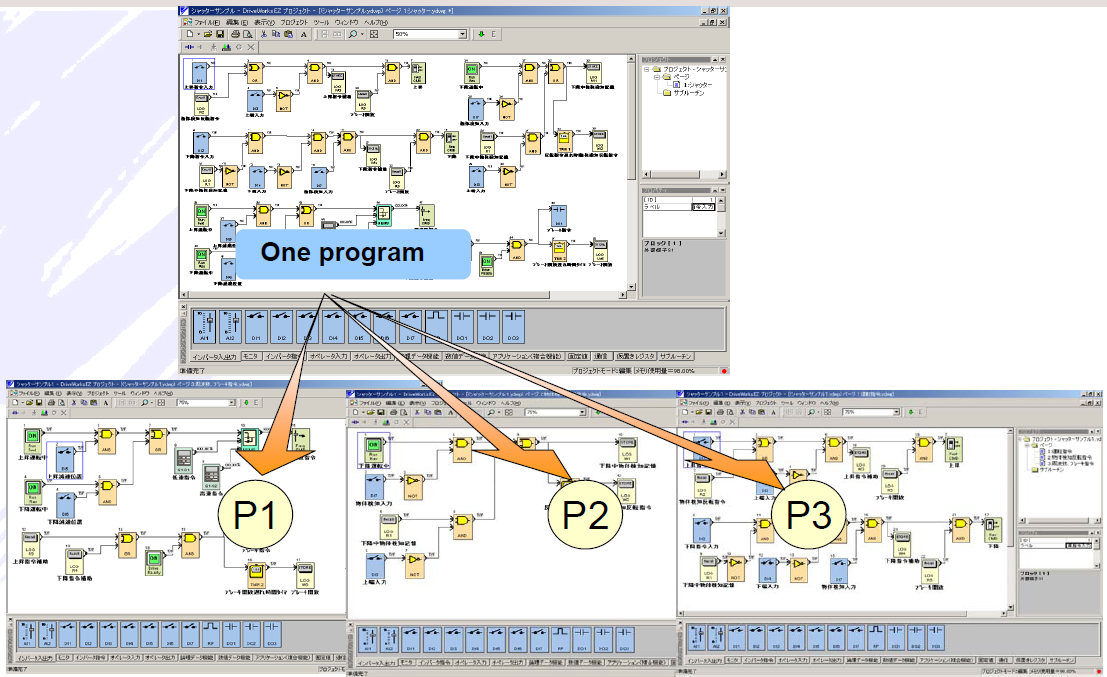Viewport: 1107px width, 677px height.
Task: Collapse the プロジェクト root tree node
Action: point(647,69)
